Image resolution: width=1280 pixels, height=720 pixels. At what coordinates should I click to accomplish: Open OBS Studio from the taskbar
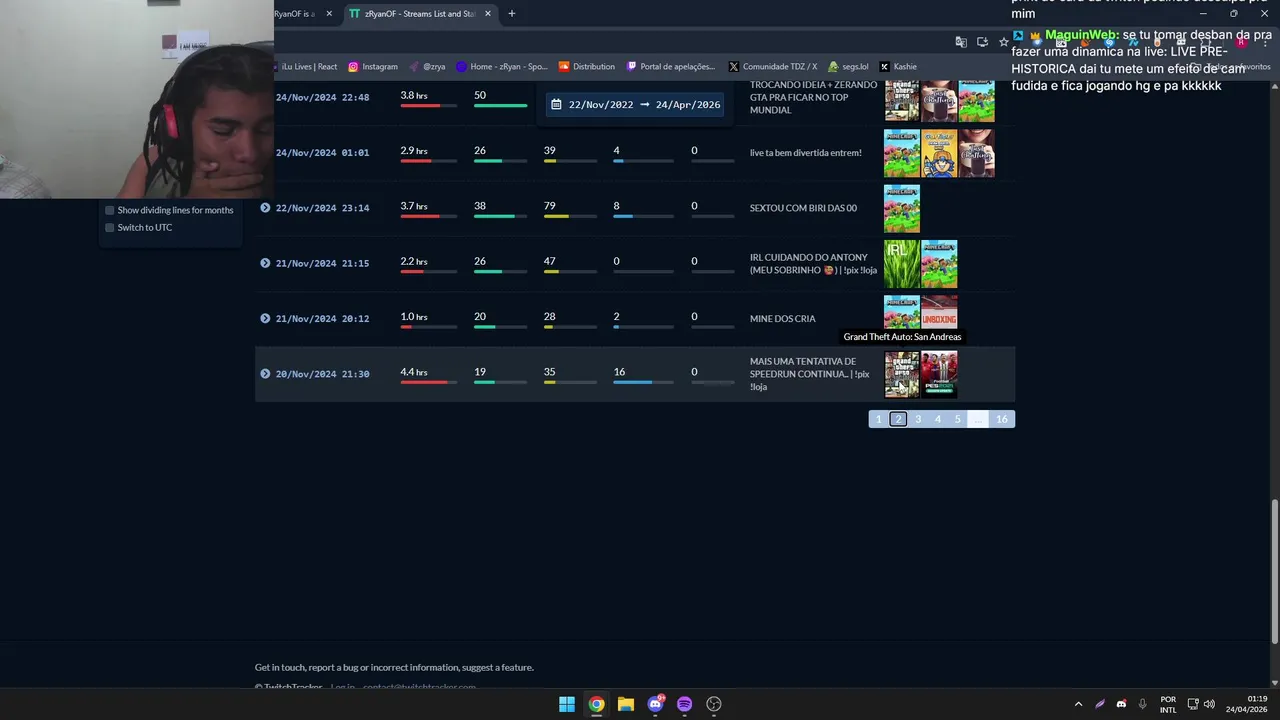(714, 704)
